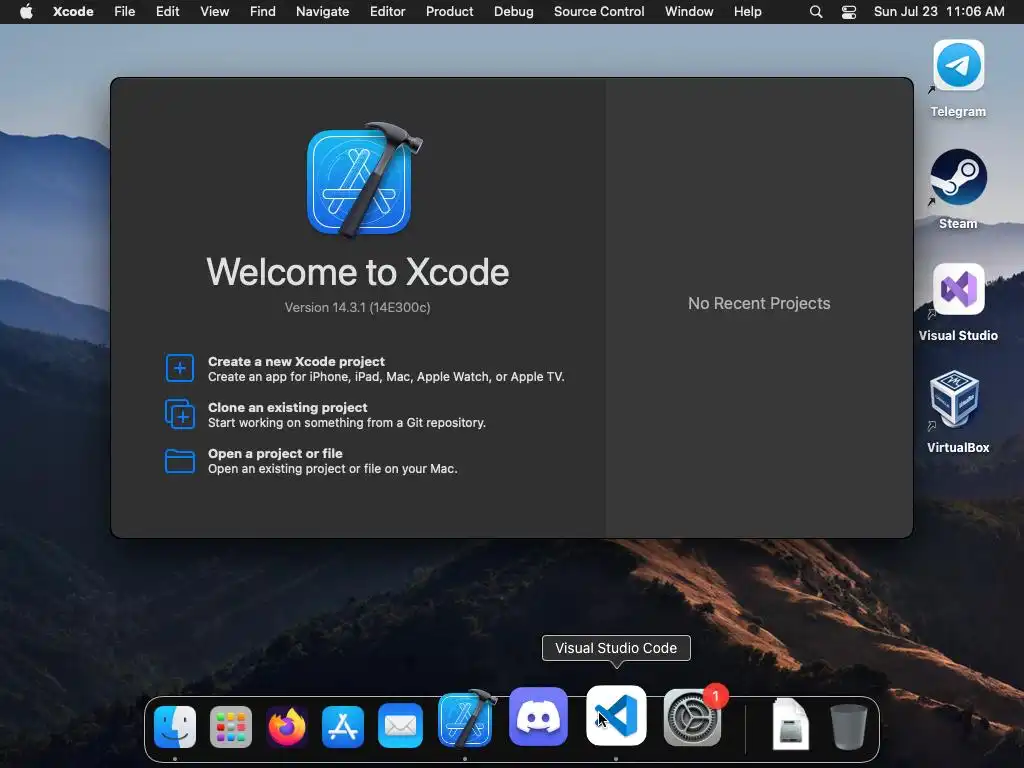
Task: Open the Find menu
Action: coord(263,11)
